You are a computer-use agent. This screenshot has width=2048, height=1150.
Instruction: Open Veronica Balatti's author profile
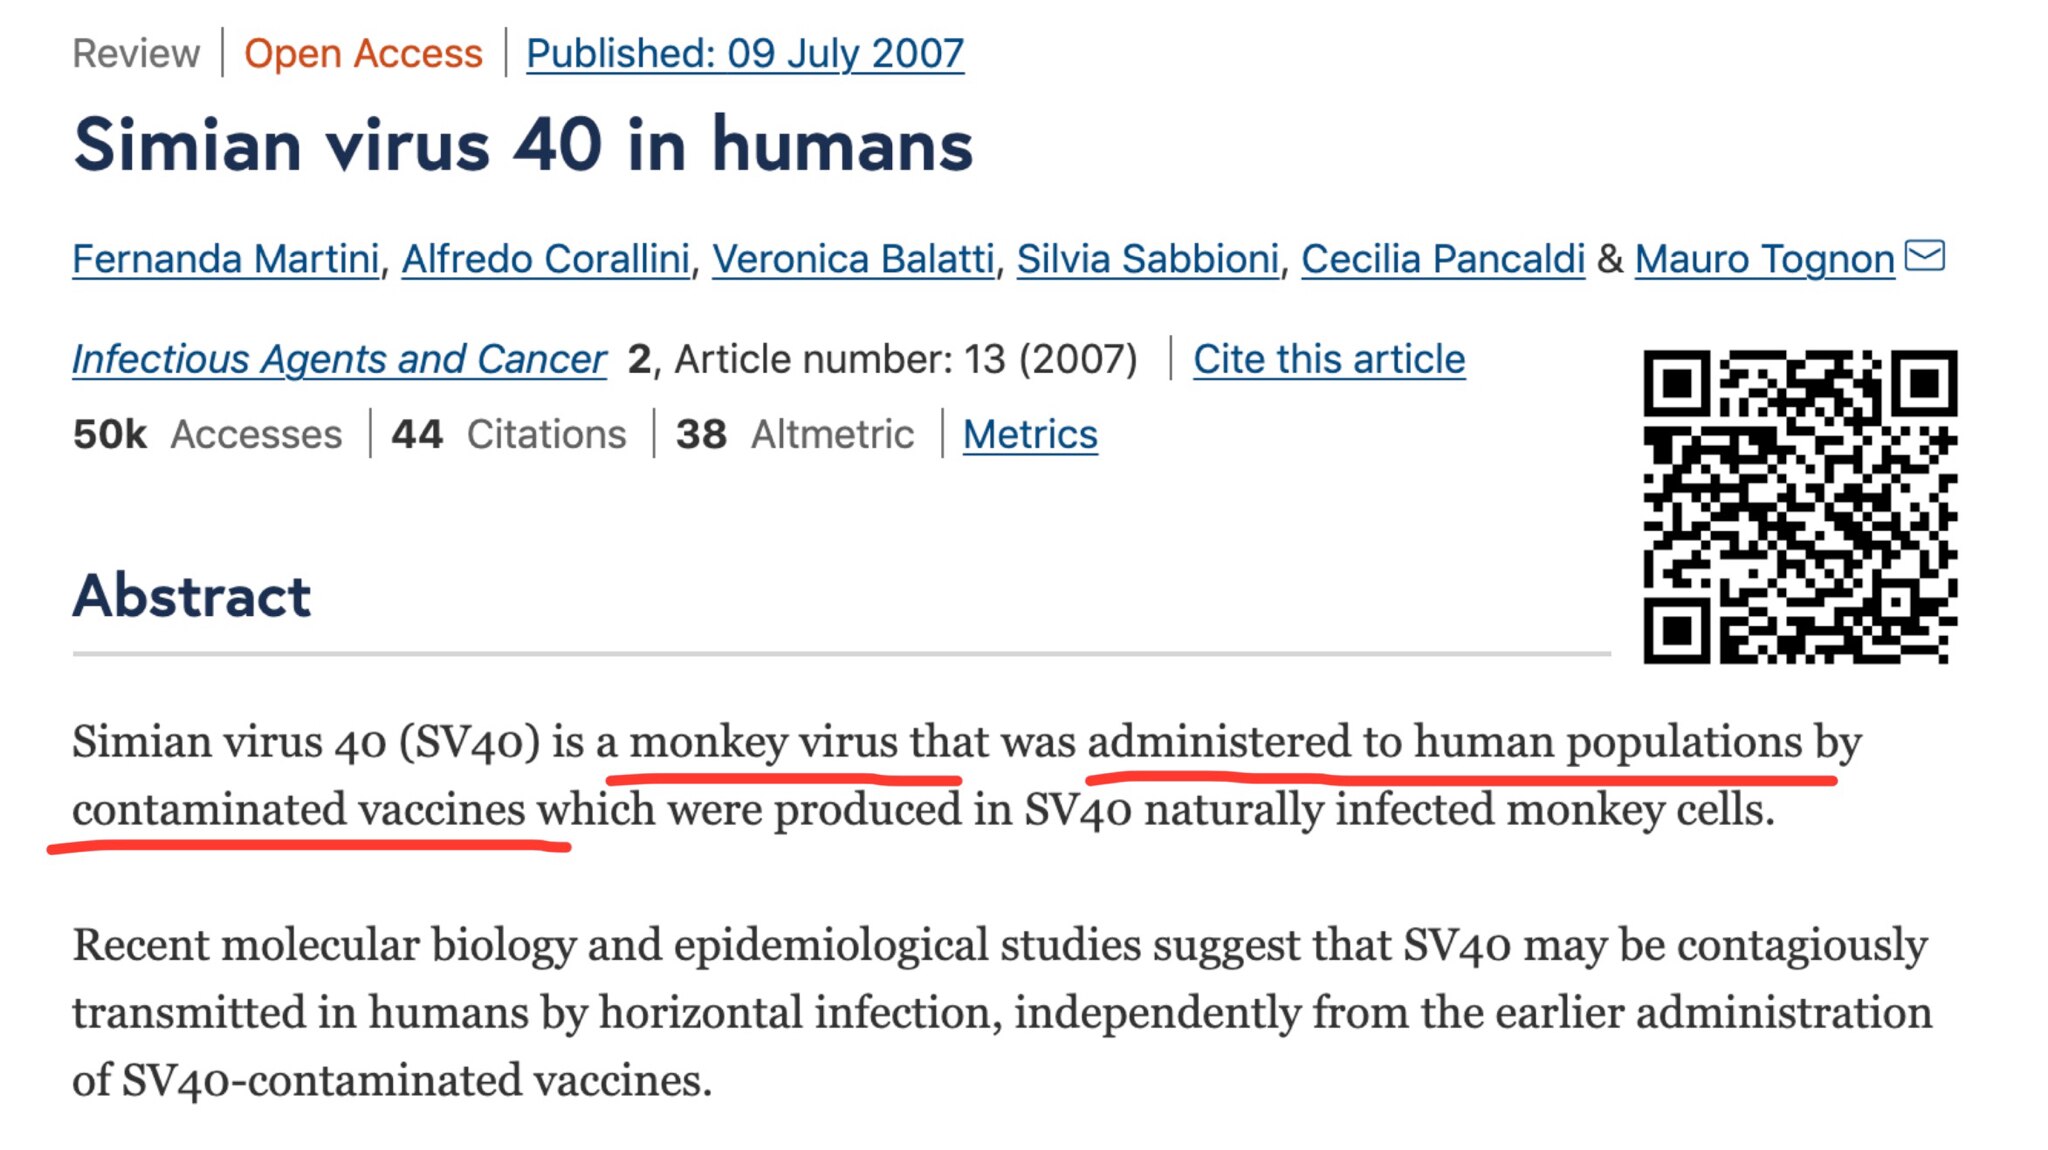(853, 258)
